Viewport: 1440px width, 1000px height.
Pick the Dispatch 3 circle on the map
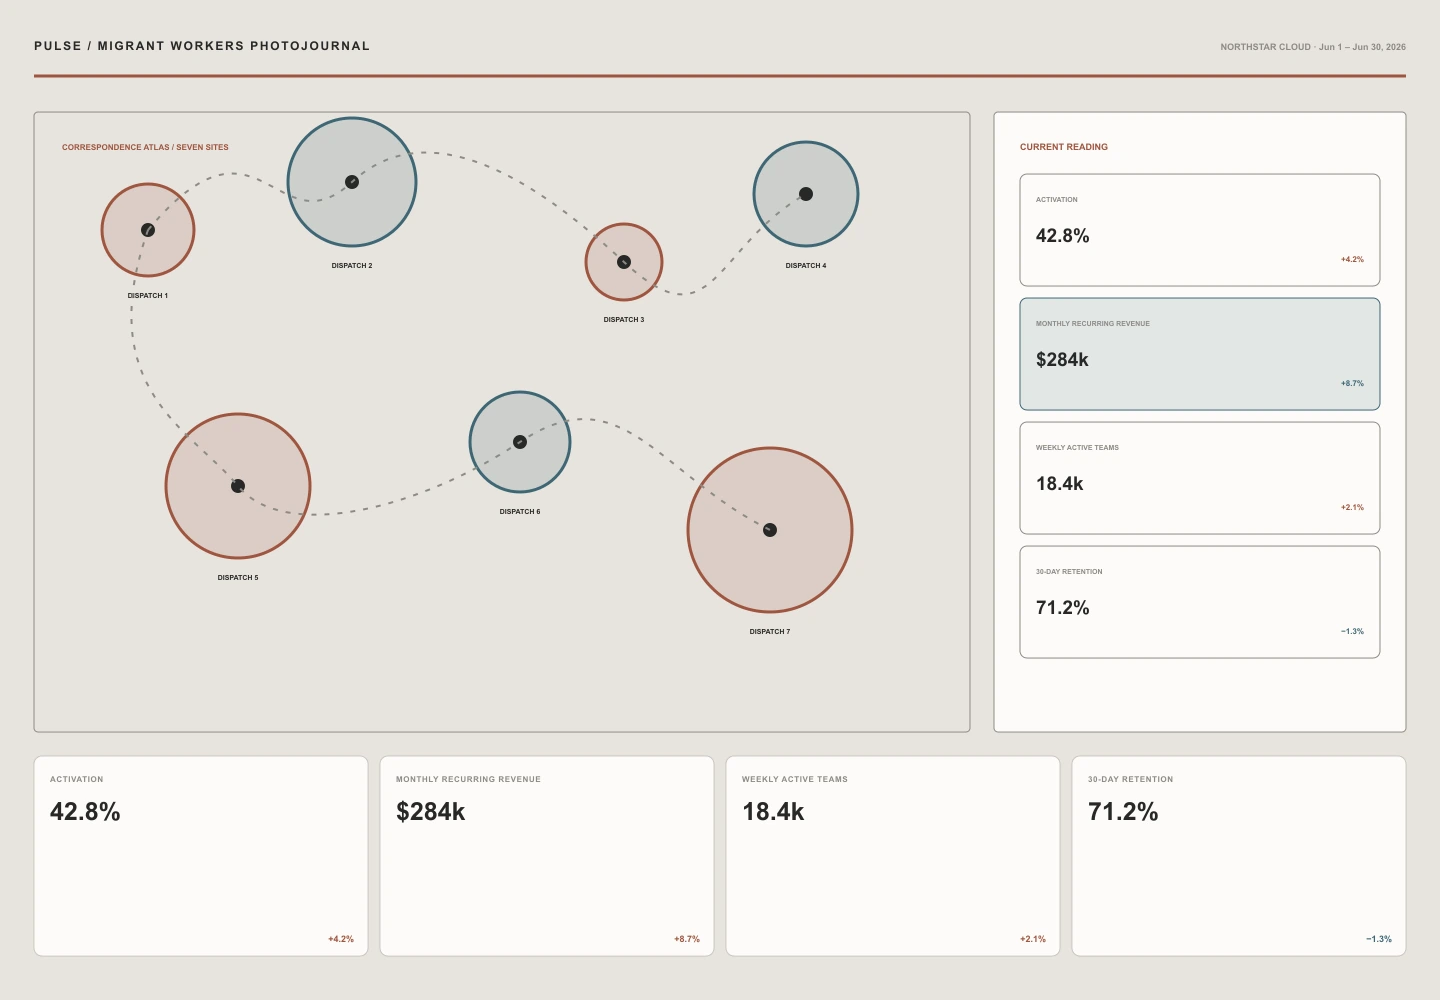(624, 262)
